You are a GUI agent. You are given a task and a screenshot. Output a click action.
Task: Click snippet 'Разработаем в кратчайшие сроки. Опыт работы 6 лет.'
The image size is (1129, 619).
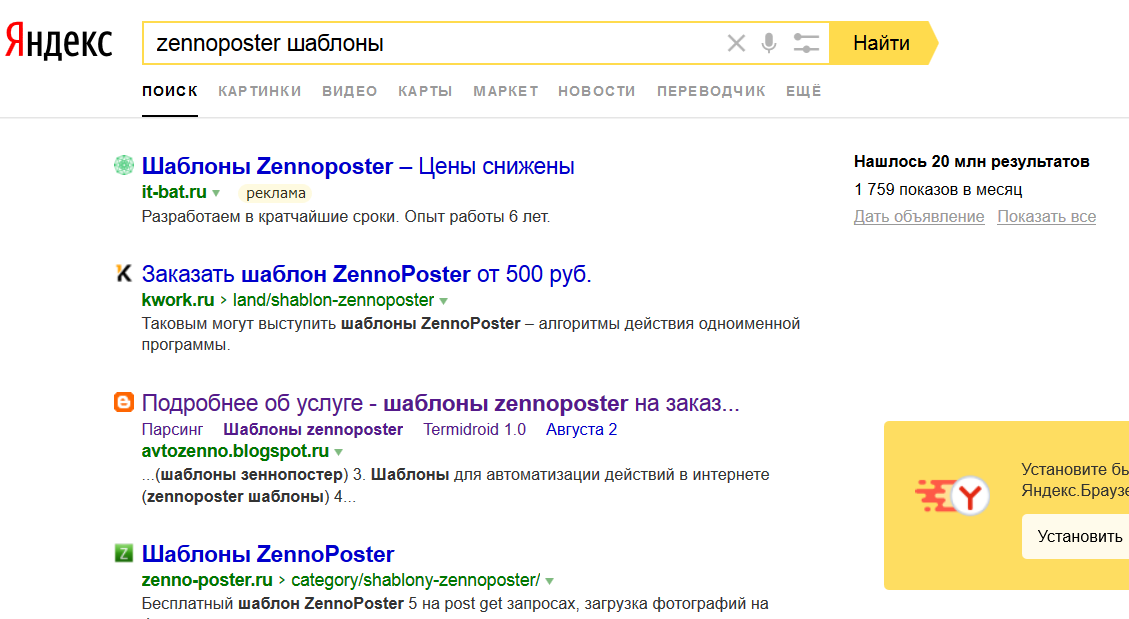click(x=346, y=217)
